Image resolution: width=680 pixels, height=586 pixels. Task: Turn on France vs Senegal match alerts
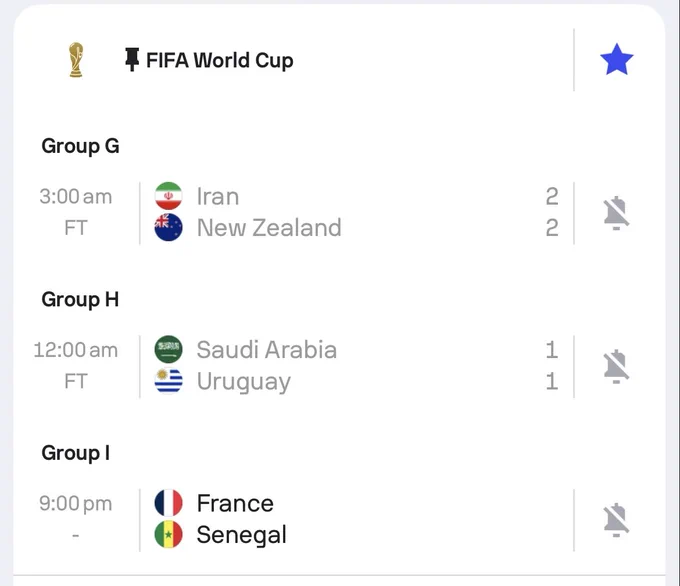[616, 520]
